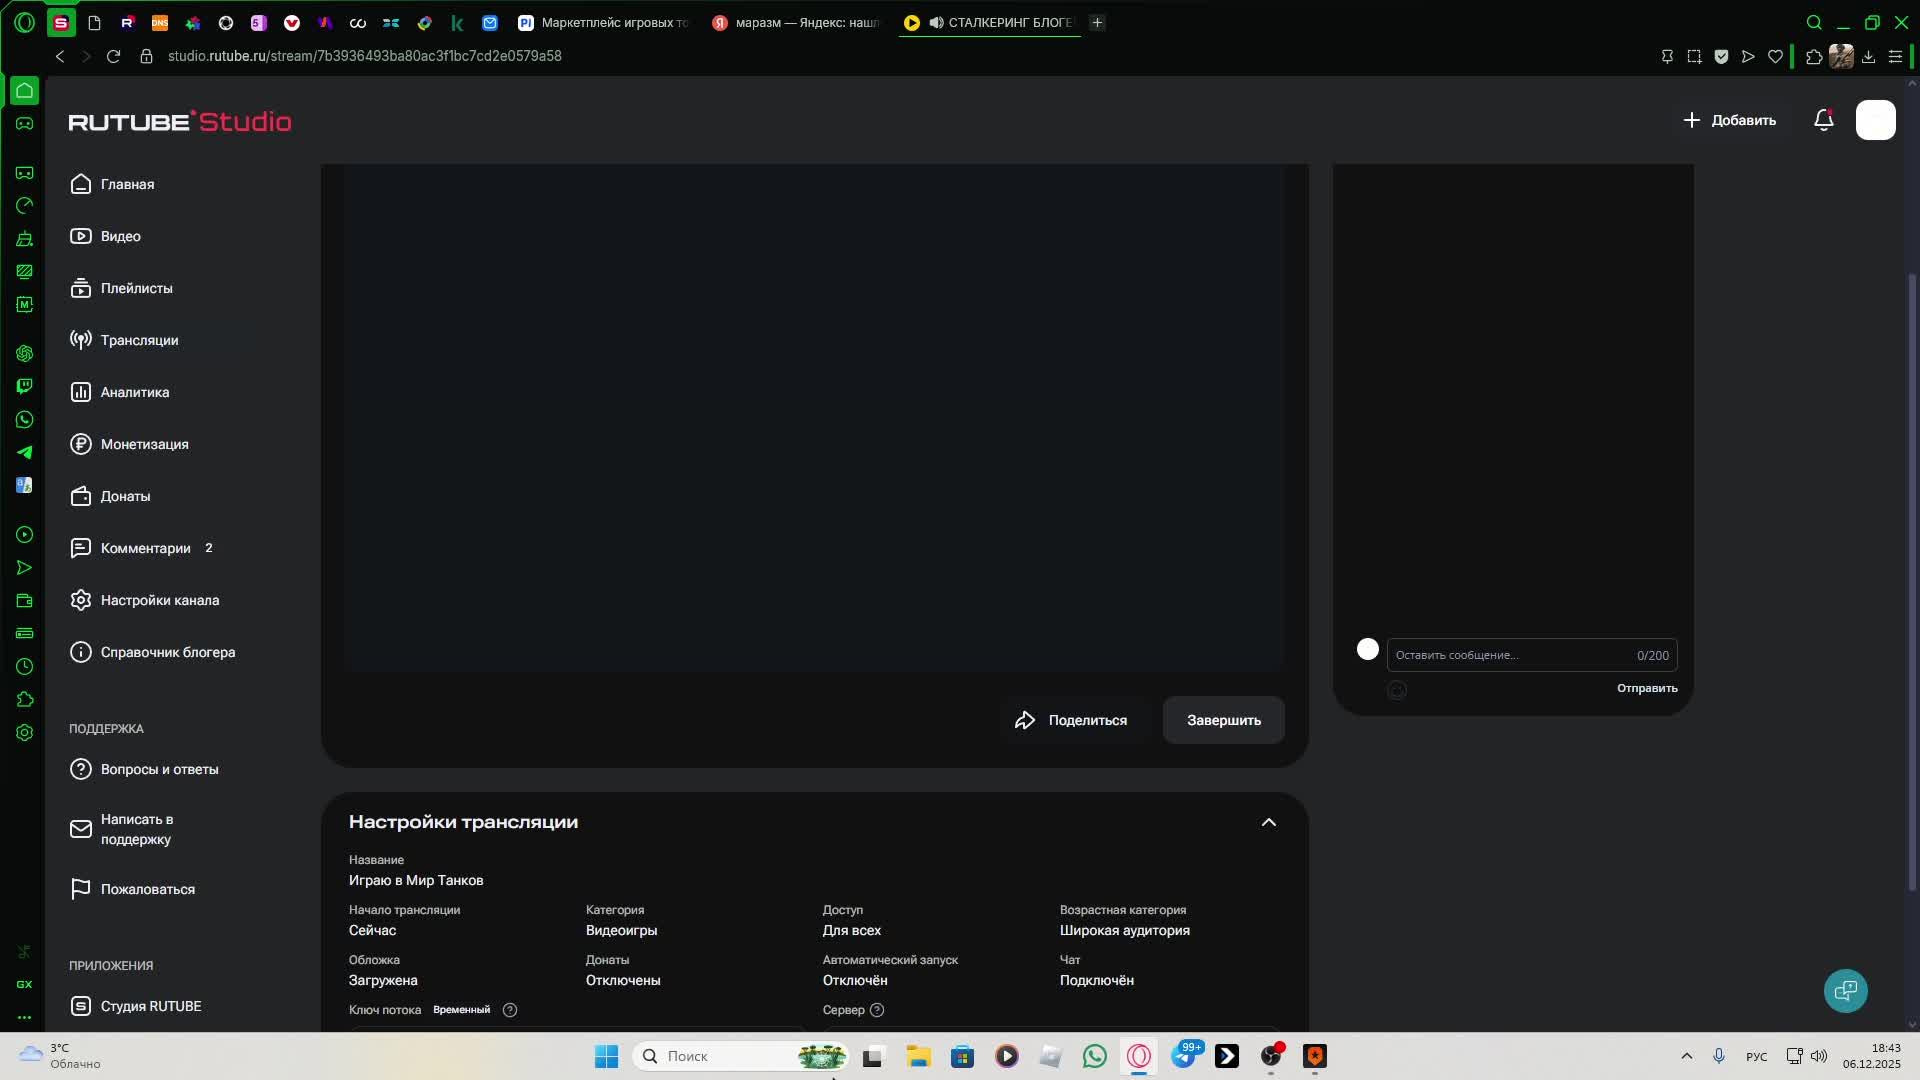1920x1080 pixels.
Task: Click Завершить to end stream
Action: 1224,720
